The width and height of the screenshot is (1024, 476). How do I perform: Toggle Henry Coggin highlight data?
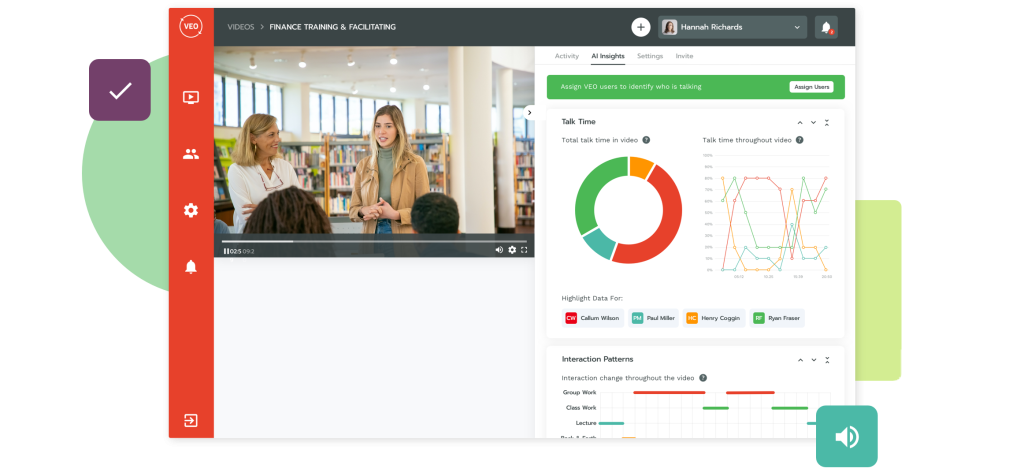(x=714, y=318)
